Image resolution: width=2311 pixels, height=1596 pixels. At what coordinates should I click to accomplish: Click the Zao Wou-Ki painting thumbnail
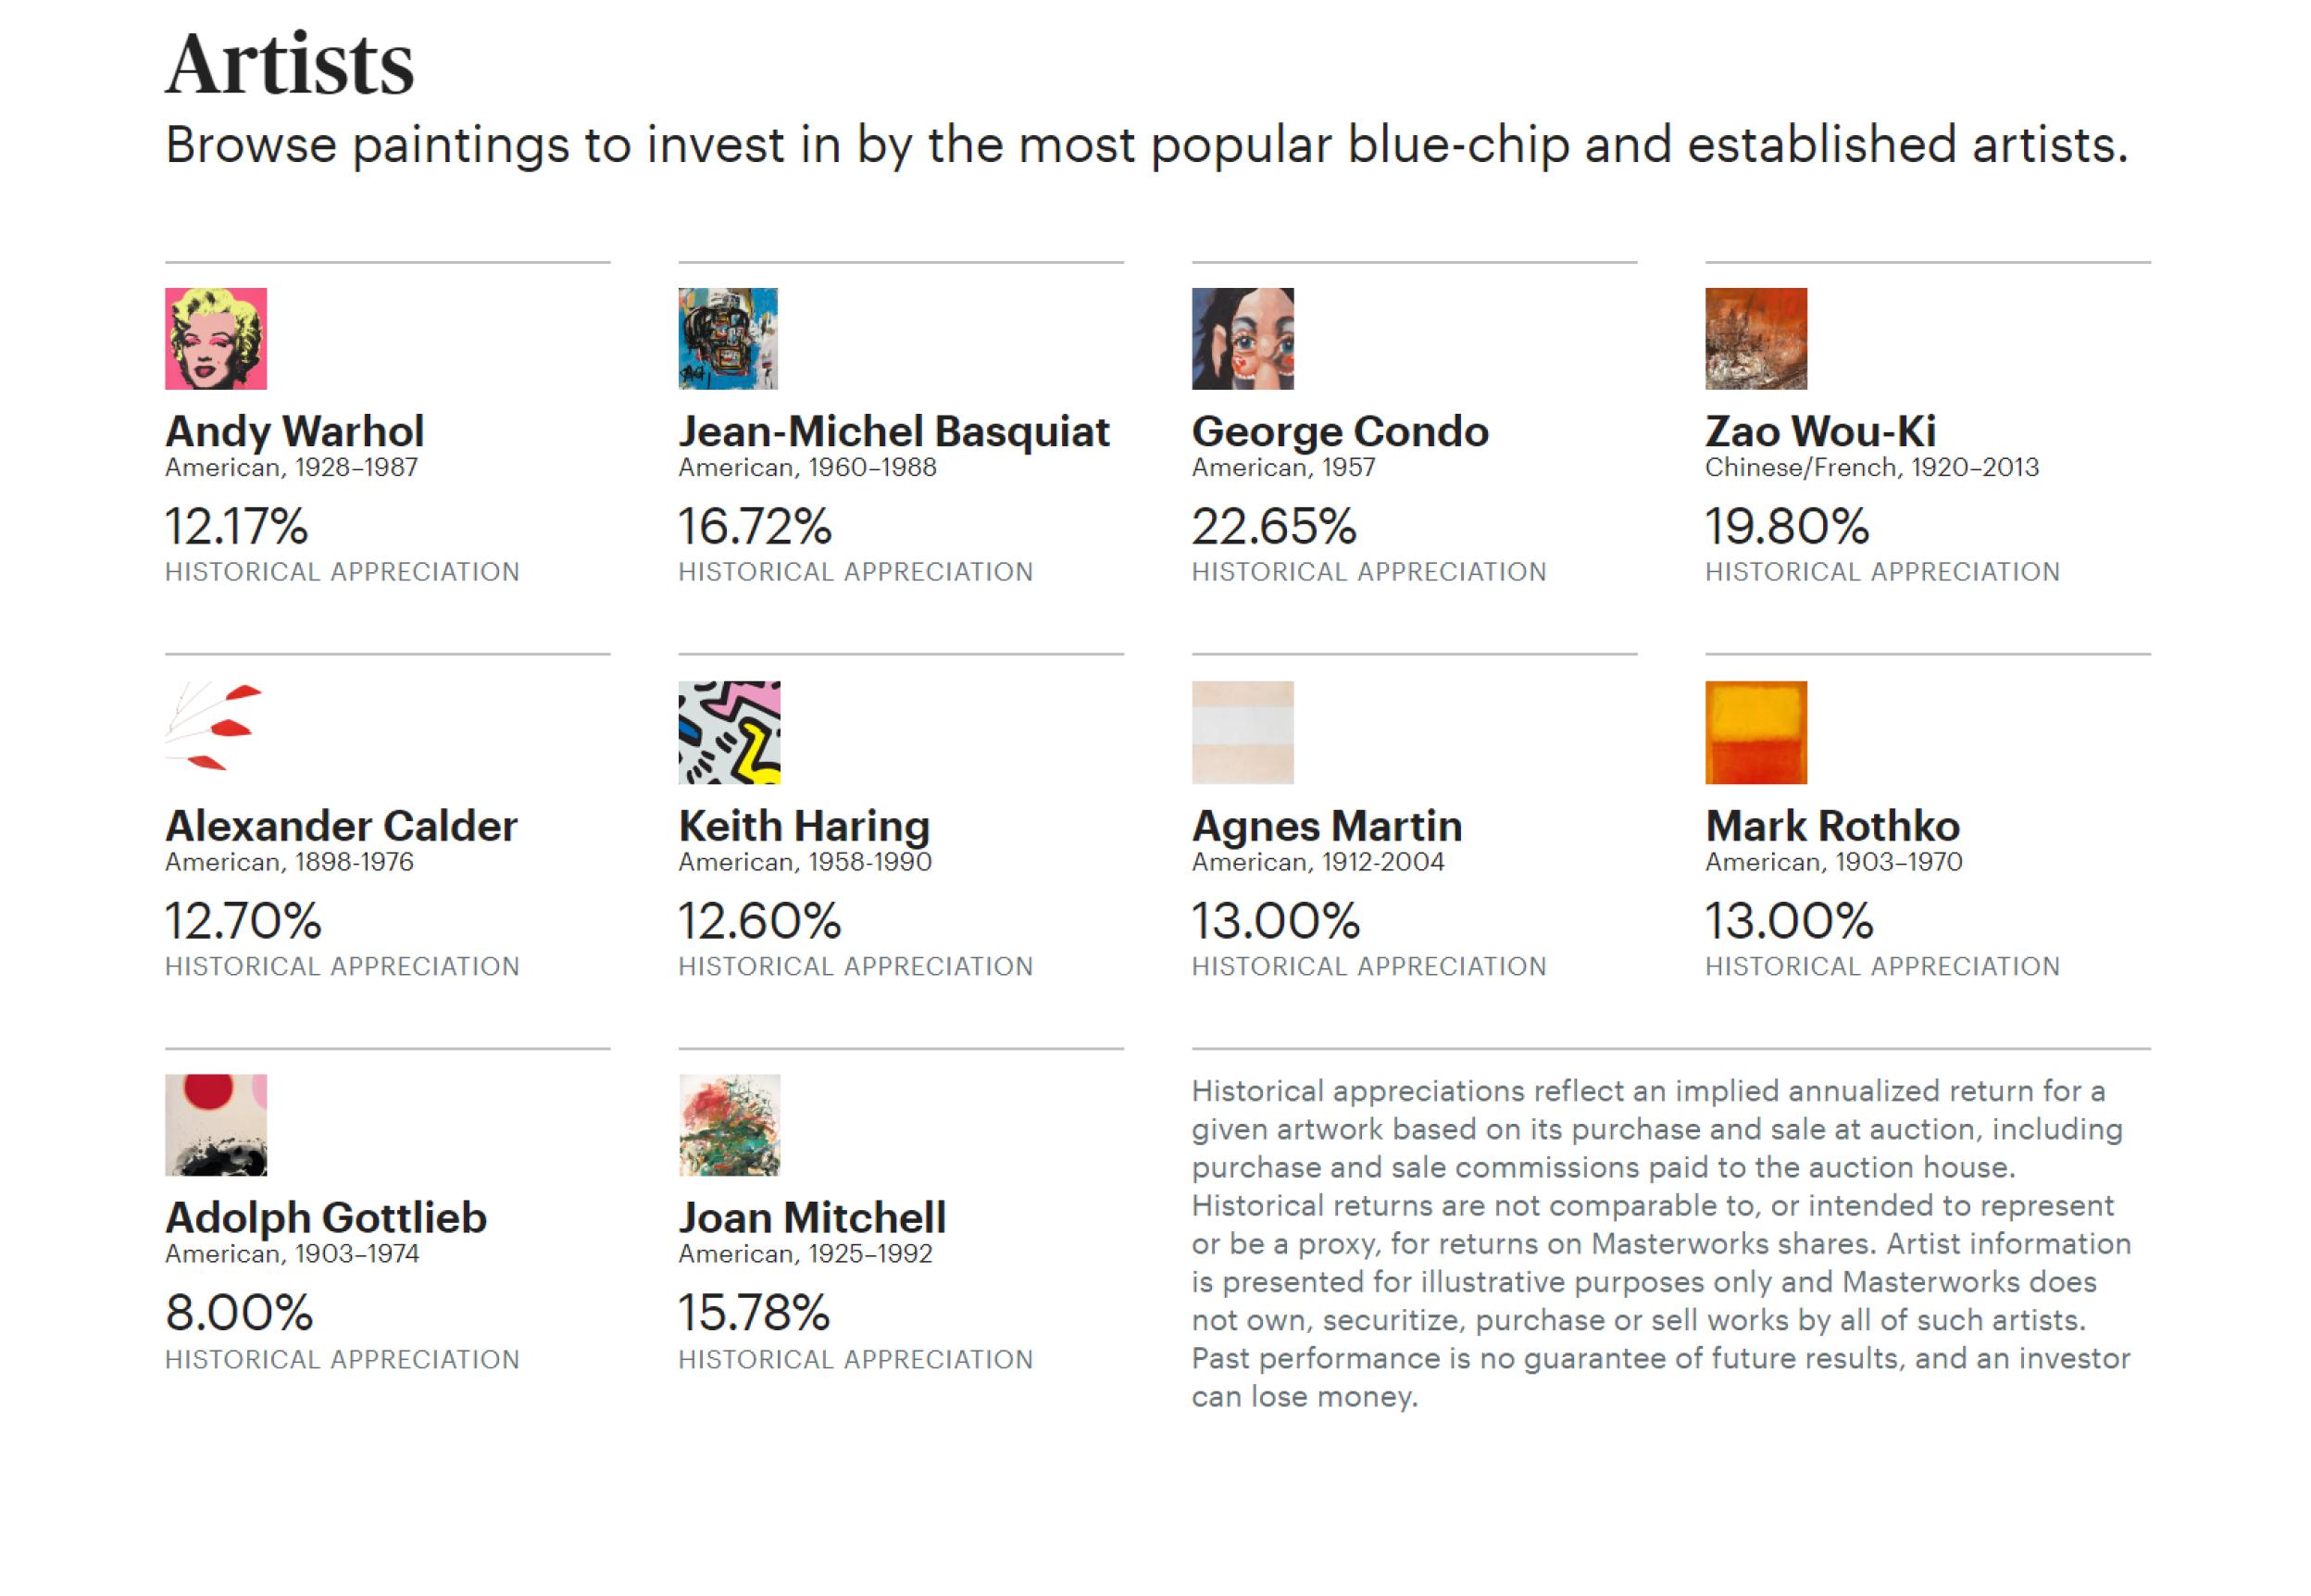[x=1756, y=338]
